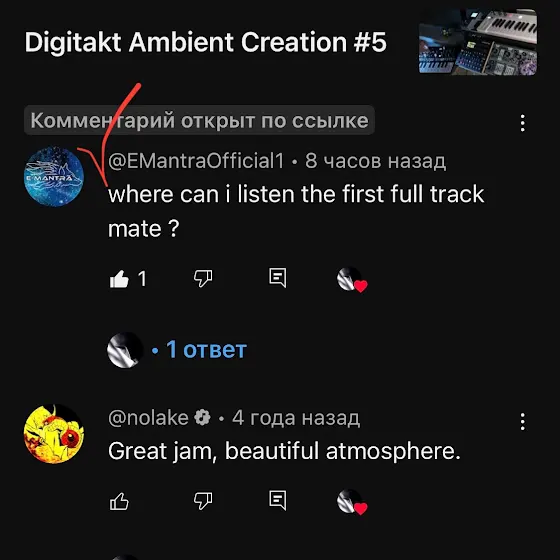Open EMantraOfficial1 profile avatar
560x560 pixels.
coord(54,176)
